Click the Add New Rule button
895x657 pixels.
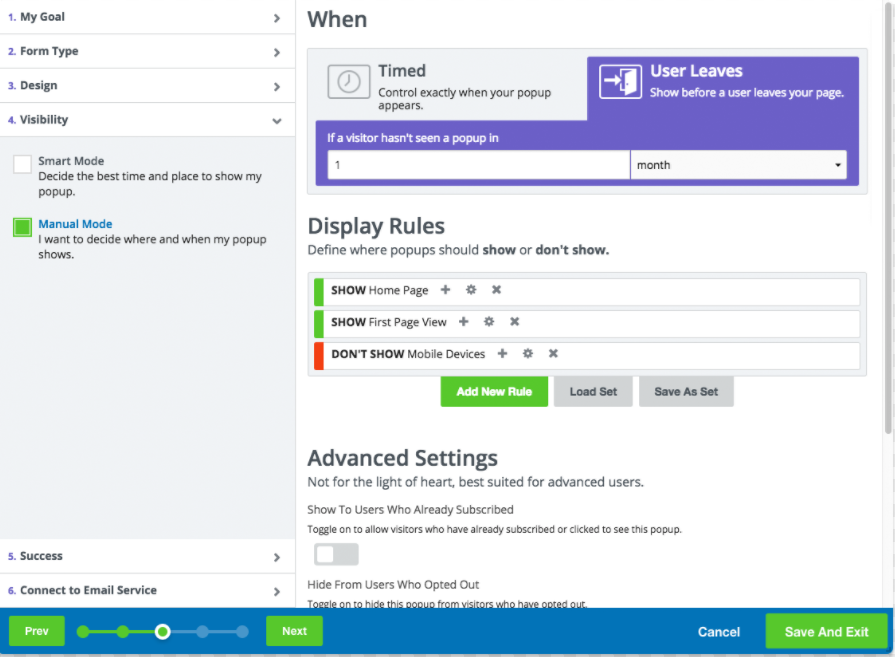coord(494,391)
